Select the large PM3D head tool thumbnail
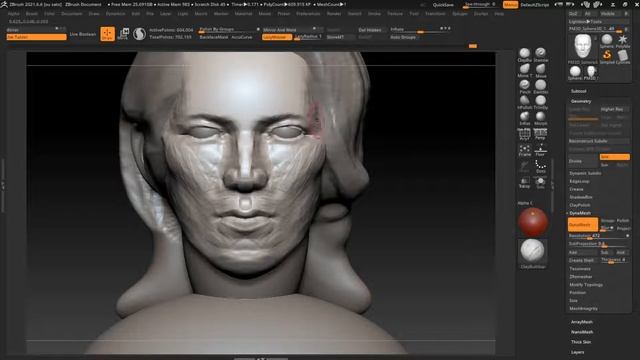The image size is (640, 360). click(583, 47)
